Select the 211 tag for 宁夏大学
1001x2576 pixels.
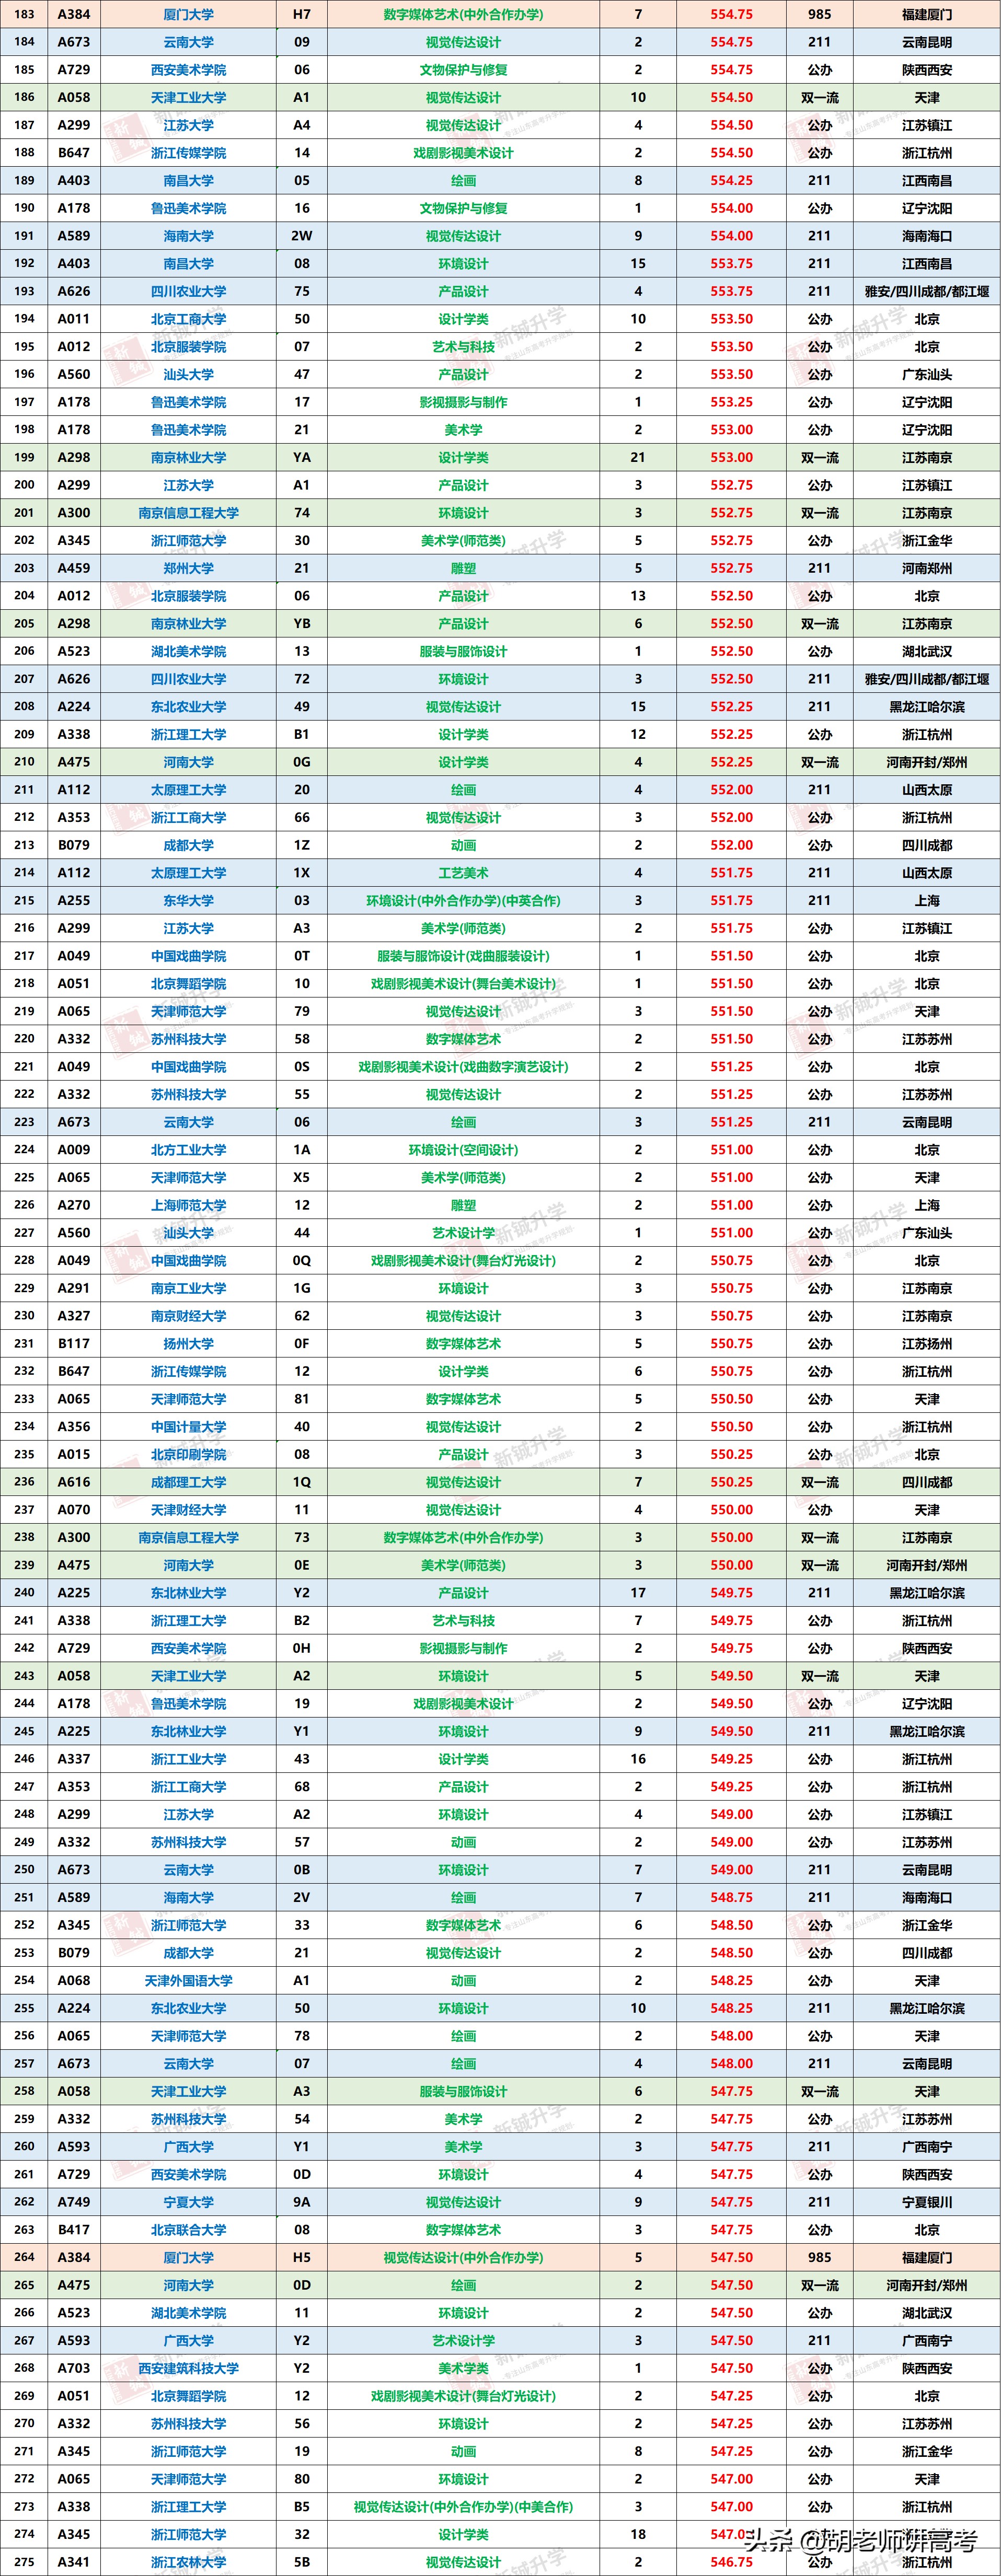tap(820, 2202)
